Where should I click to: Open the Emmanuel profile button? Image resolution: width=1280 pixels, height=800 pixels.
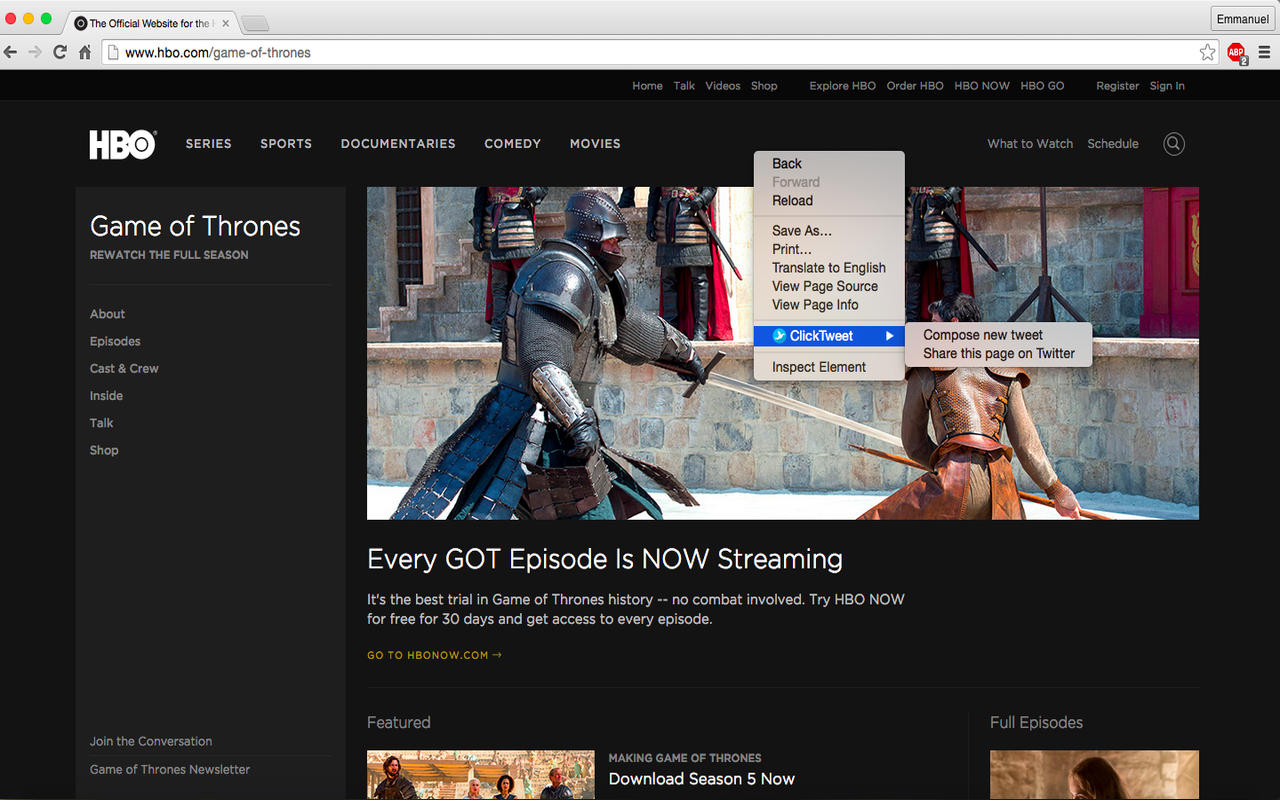pos(1242,19)
